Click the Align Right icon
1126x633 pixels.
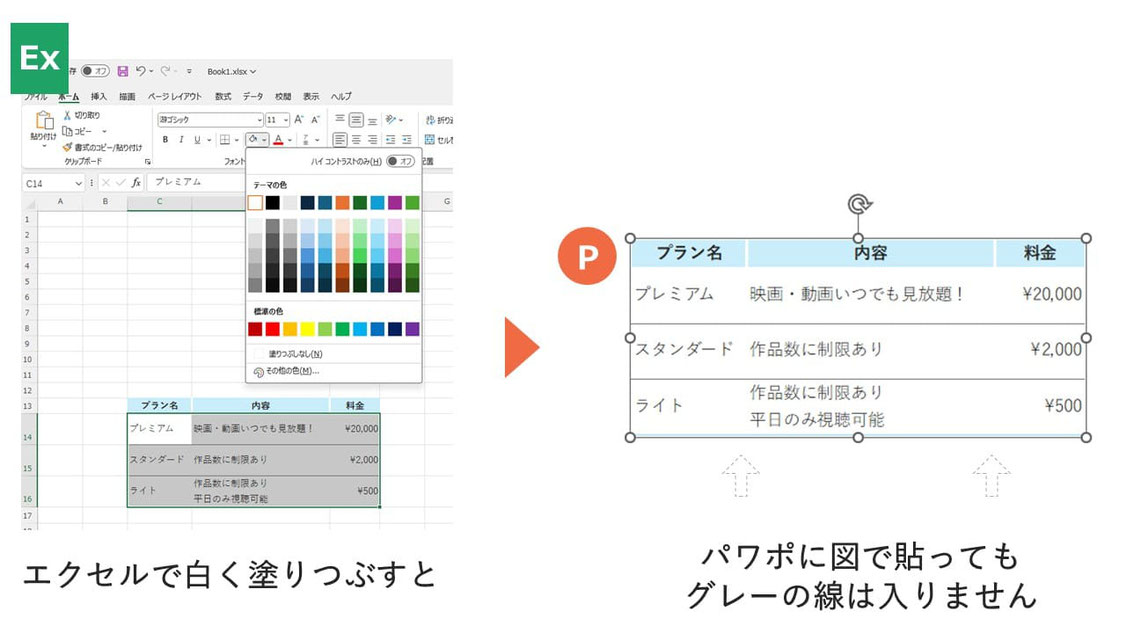point(372,139)
